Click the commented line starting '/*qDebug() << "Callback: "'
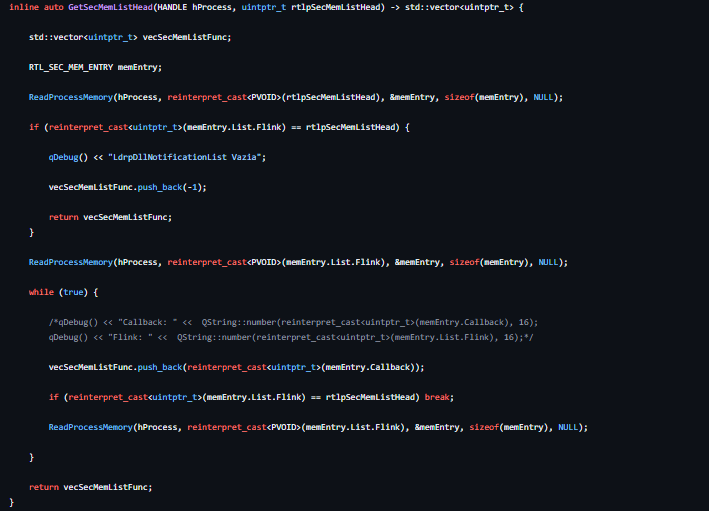The image size is (709, 511). coord(293,322)
